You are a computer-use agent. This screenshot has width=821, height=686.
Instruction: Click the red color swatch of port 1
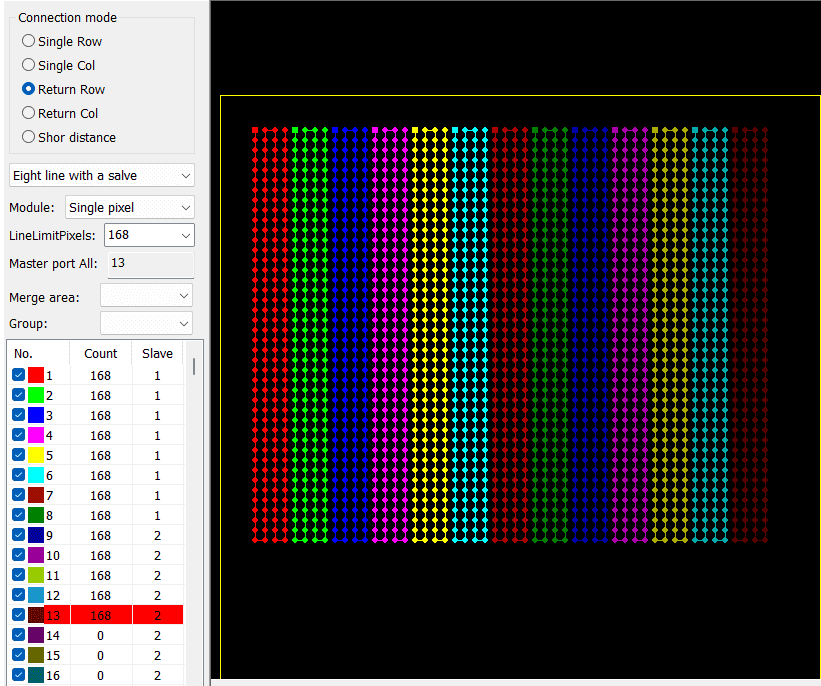coord(35,375)
